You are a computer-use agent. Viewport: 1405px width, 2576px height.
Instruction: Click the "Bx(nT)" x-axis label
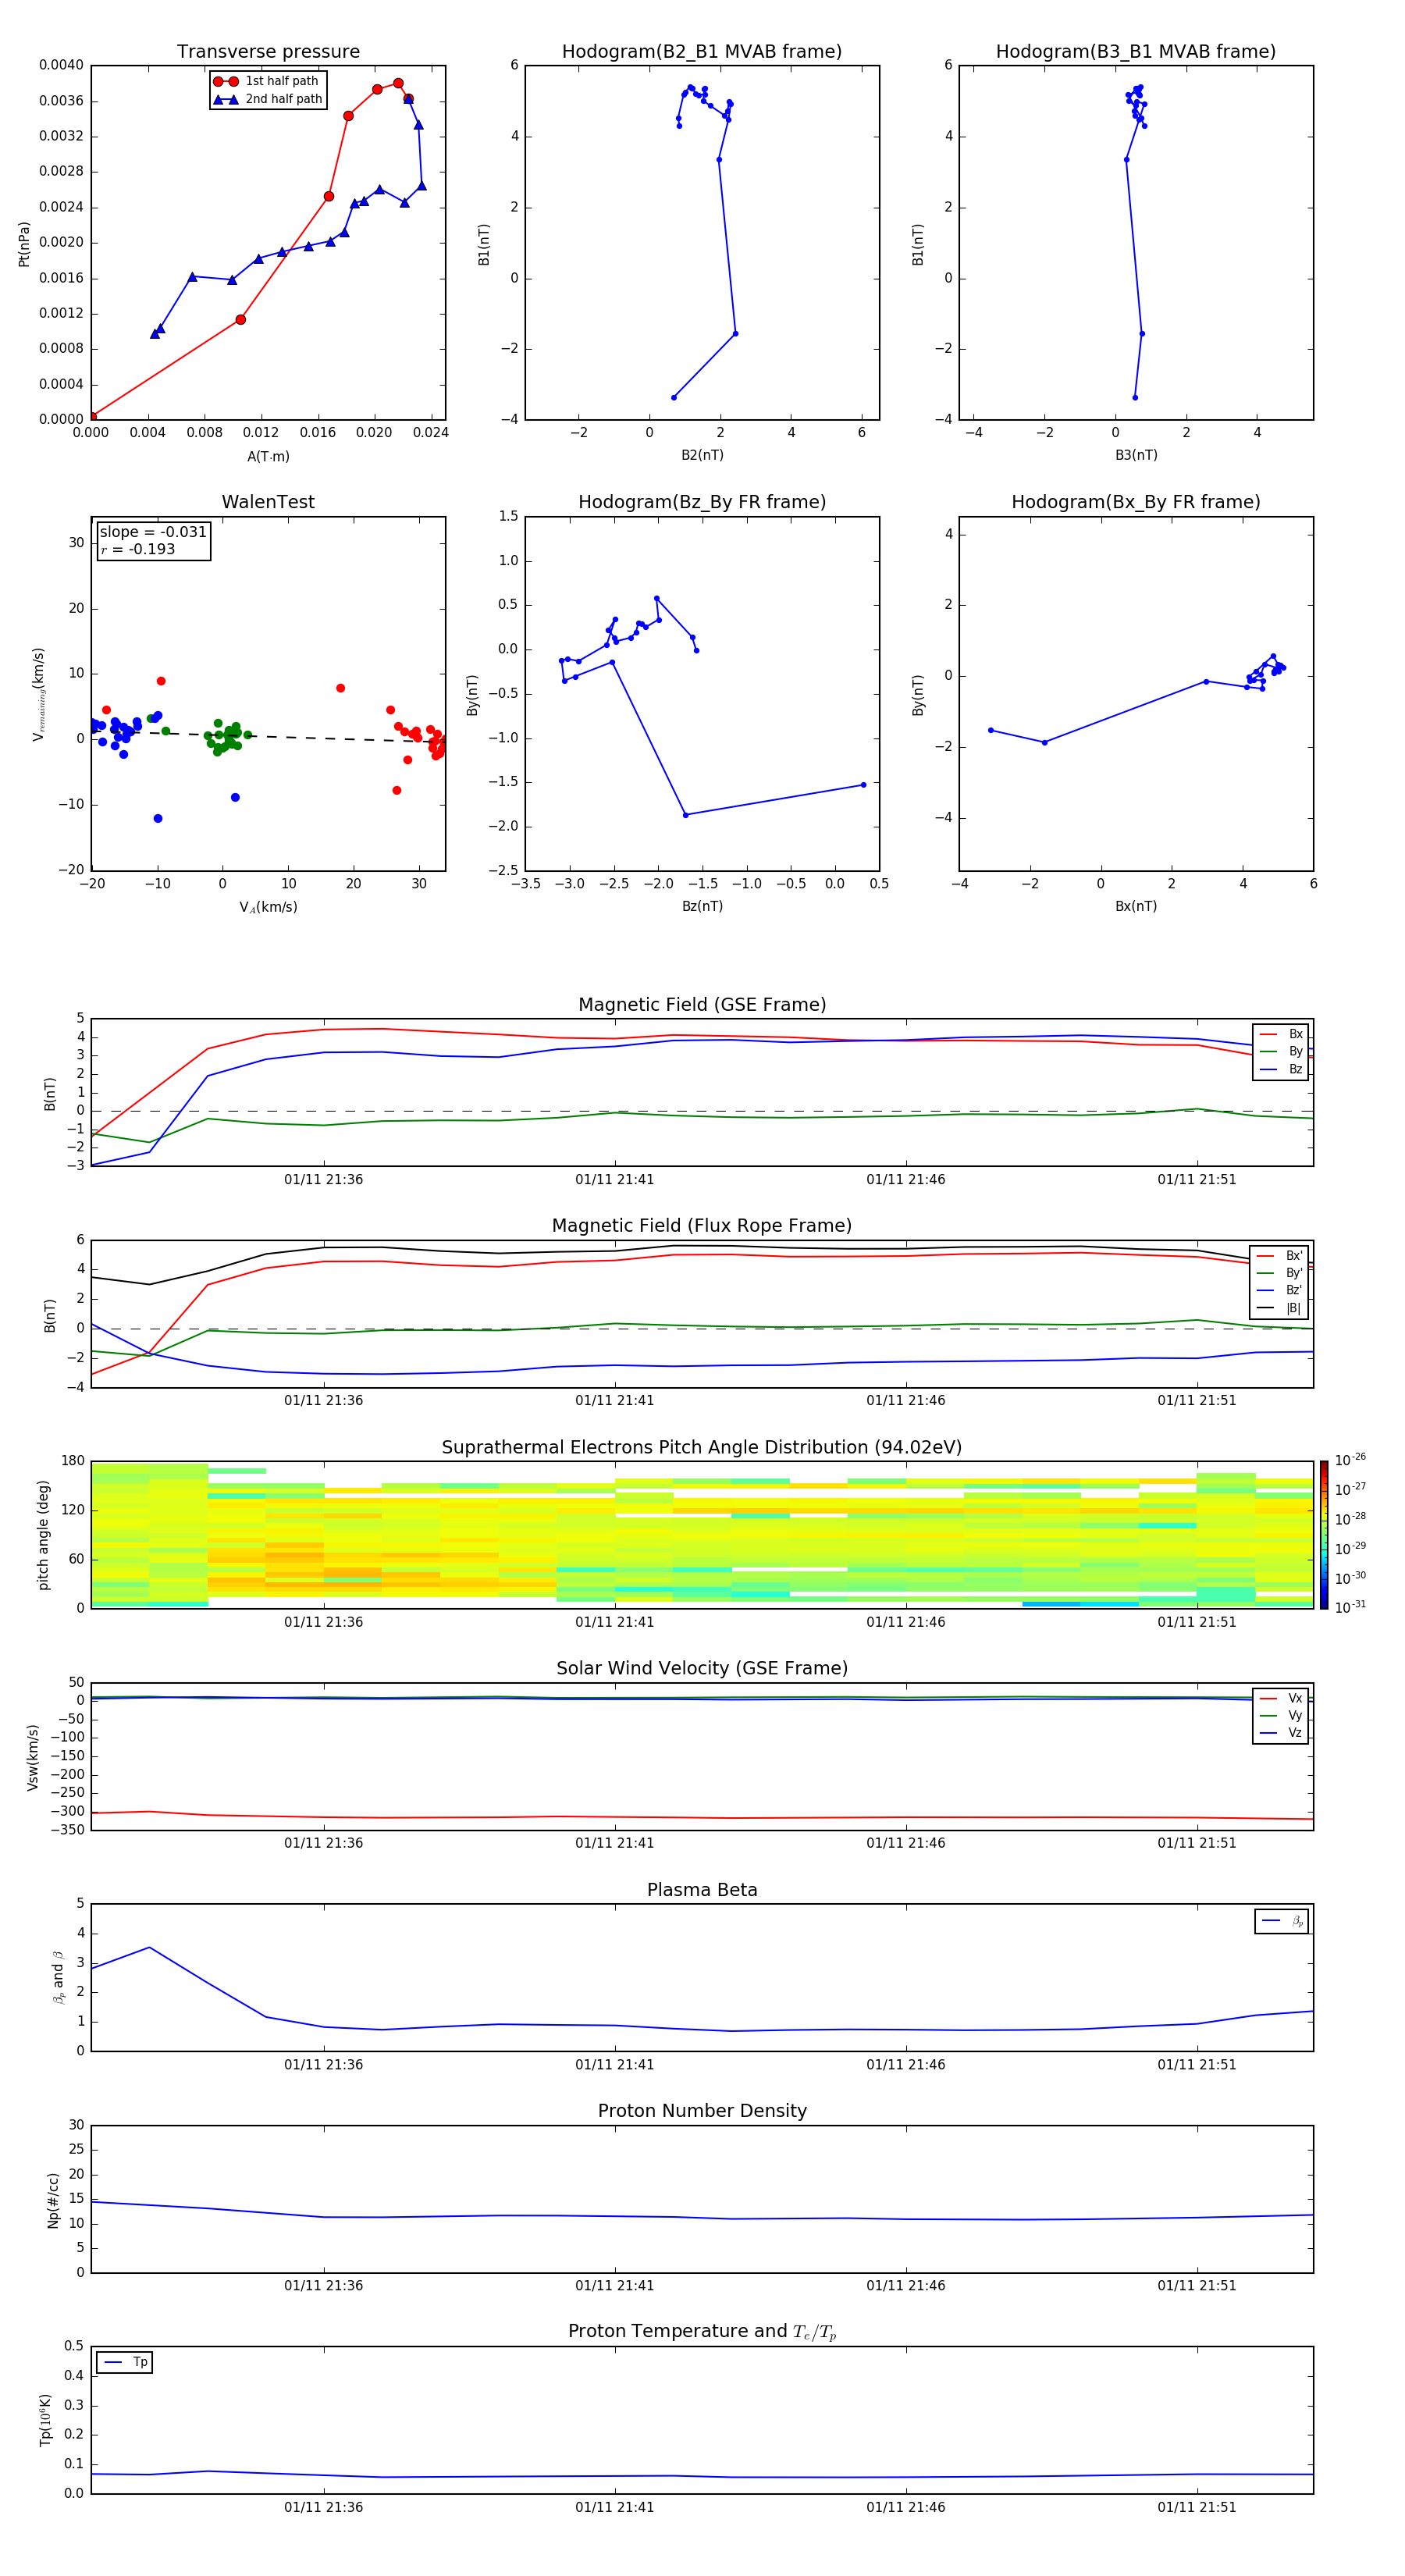click(x=1136, y=906)
